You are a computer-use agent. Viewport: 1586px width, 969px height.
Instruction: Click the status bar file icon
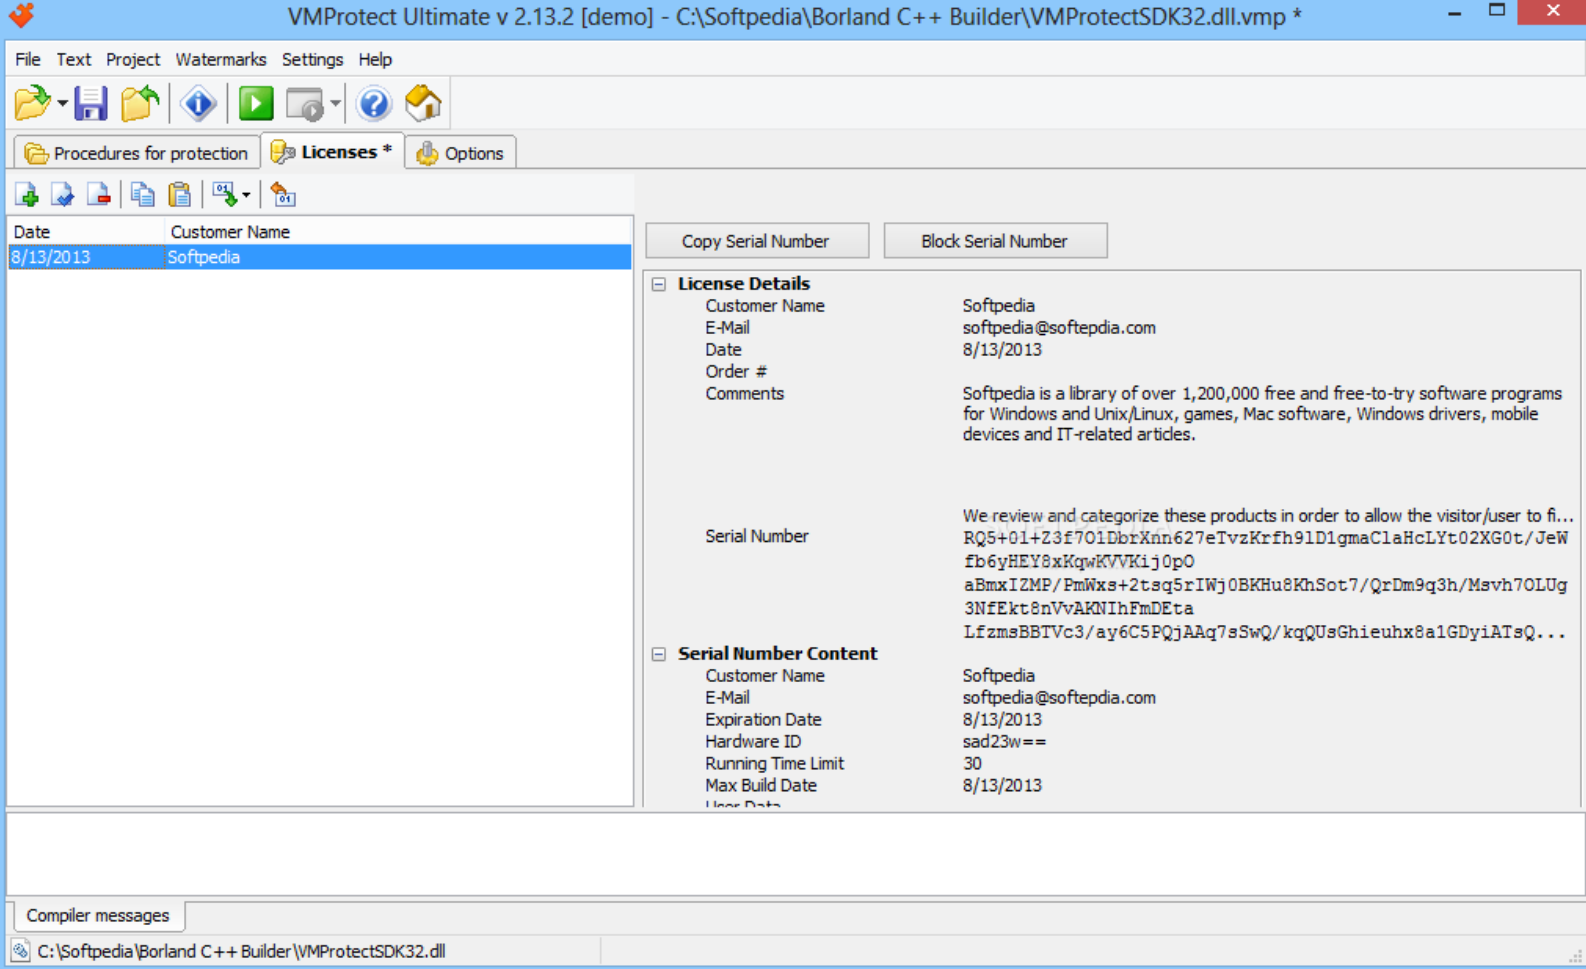coord(20,950)
